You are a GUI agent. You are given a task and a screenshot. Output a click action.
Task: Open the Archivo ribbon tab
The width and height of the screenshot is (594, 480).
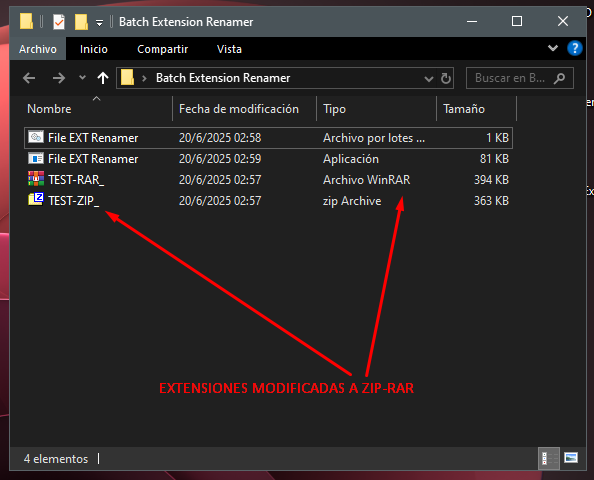coord(38,49)
